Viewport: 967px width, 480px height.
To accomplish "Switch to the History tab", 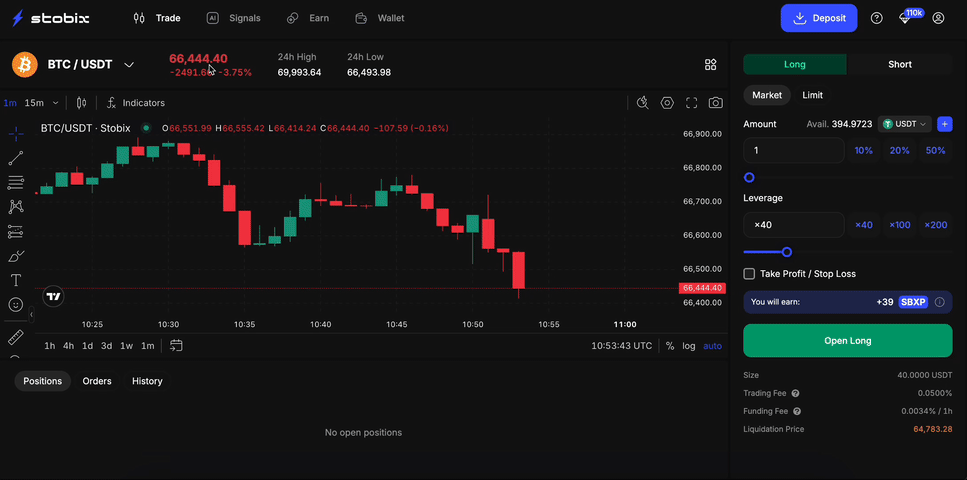I will point(147,381).
